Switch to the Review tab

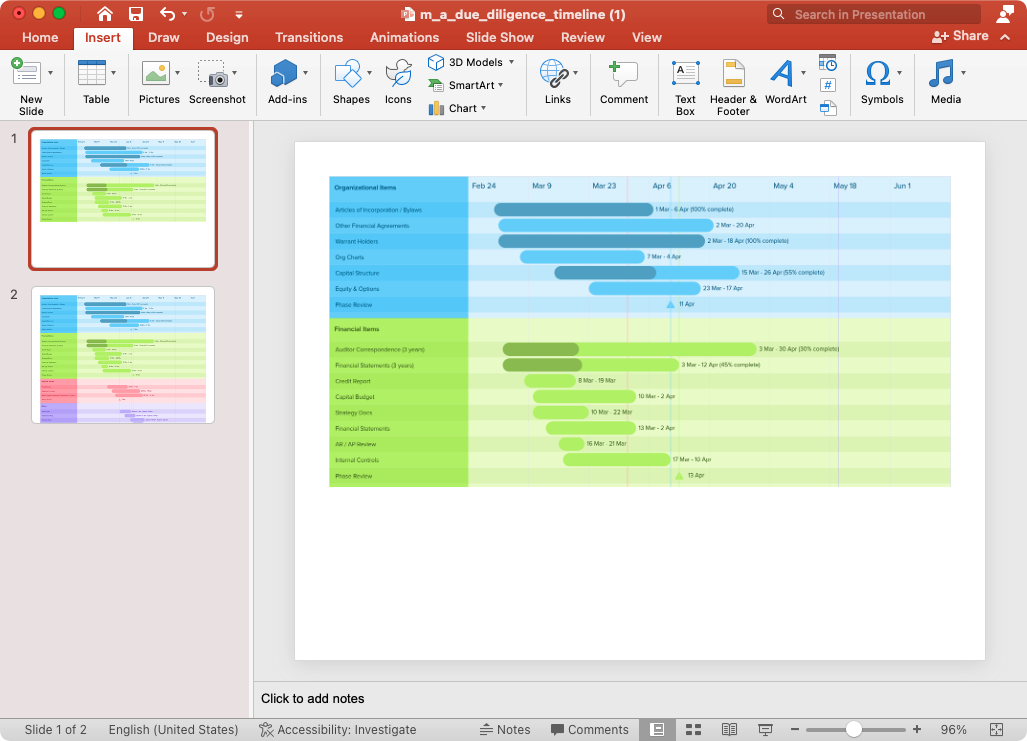pos(583,37)
